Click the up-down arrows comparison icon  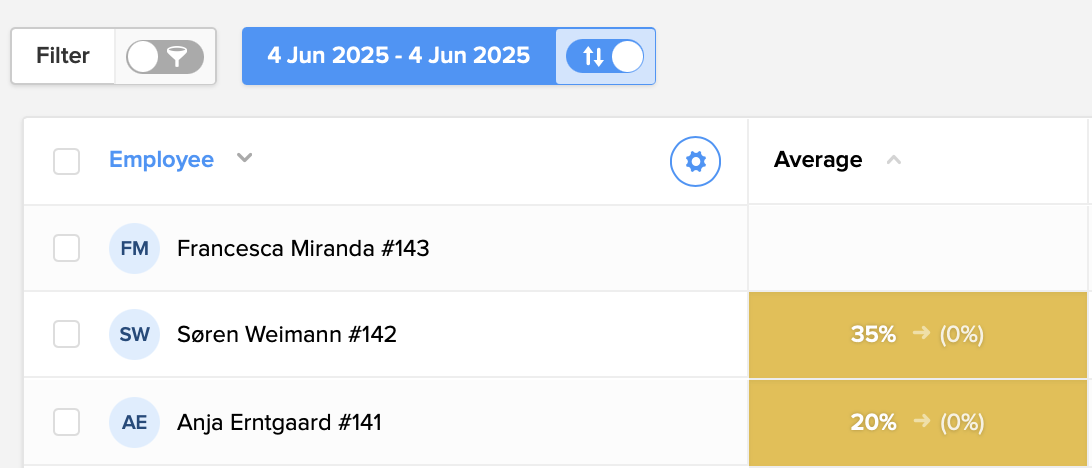(594, 57)
